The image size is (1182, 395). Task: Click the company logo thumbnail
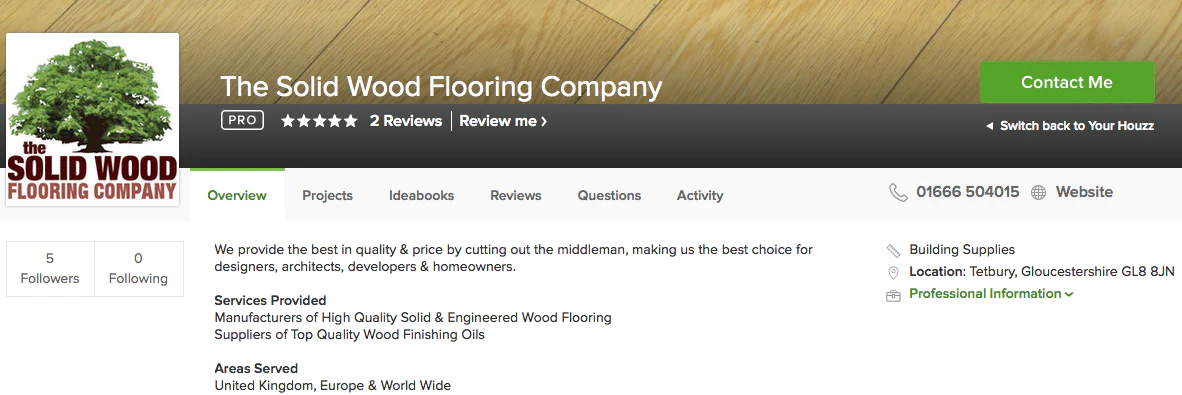[92, 119]
